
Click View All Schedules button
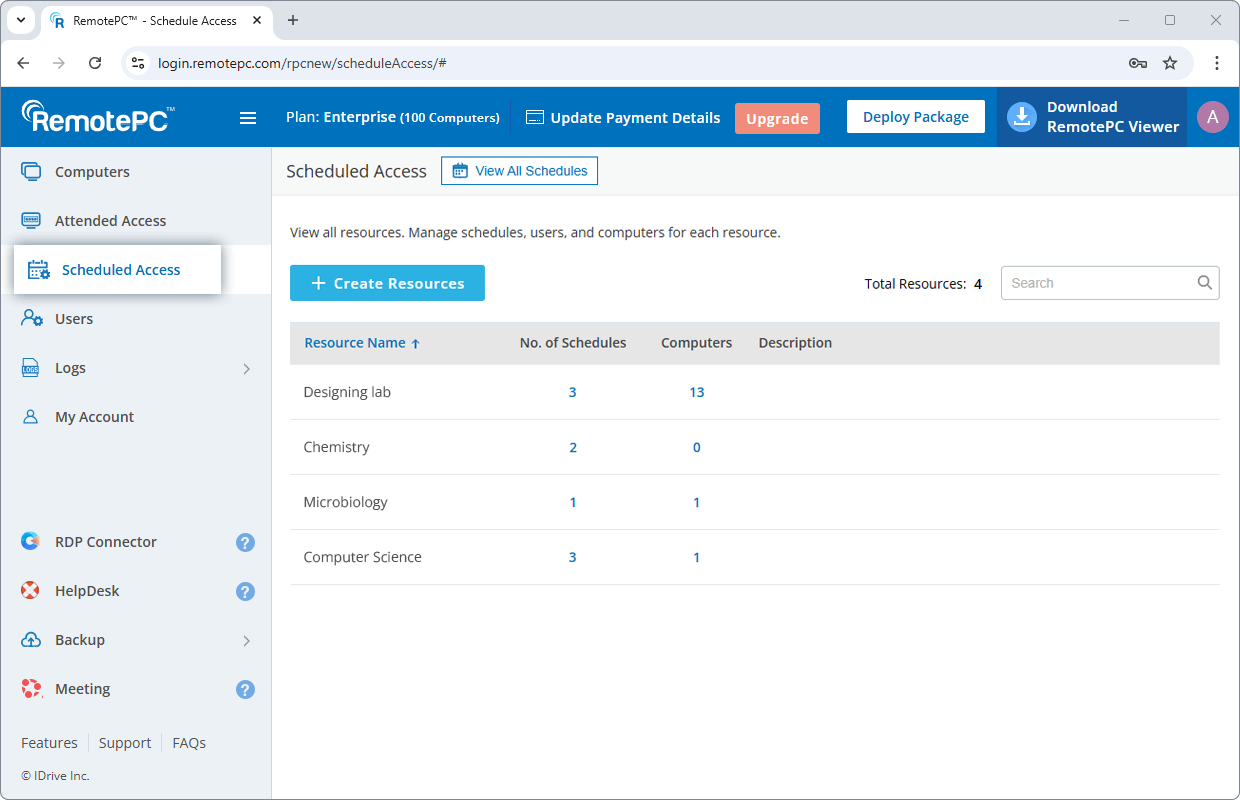tap(519, 171)
